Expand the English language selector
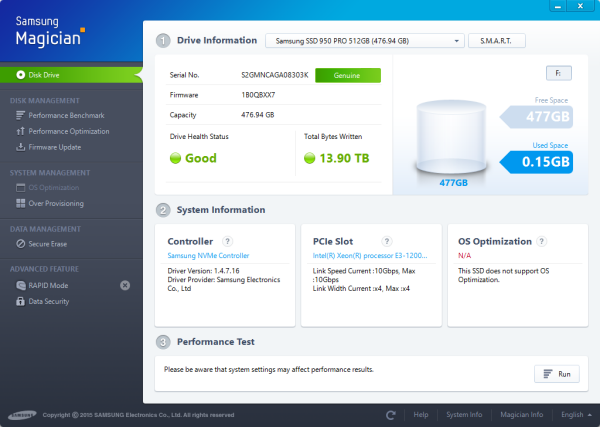600x427 pixels. [x=575, y=414]
